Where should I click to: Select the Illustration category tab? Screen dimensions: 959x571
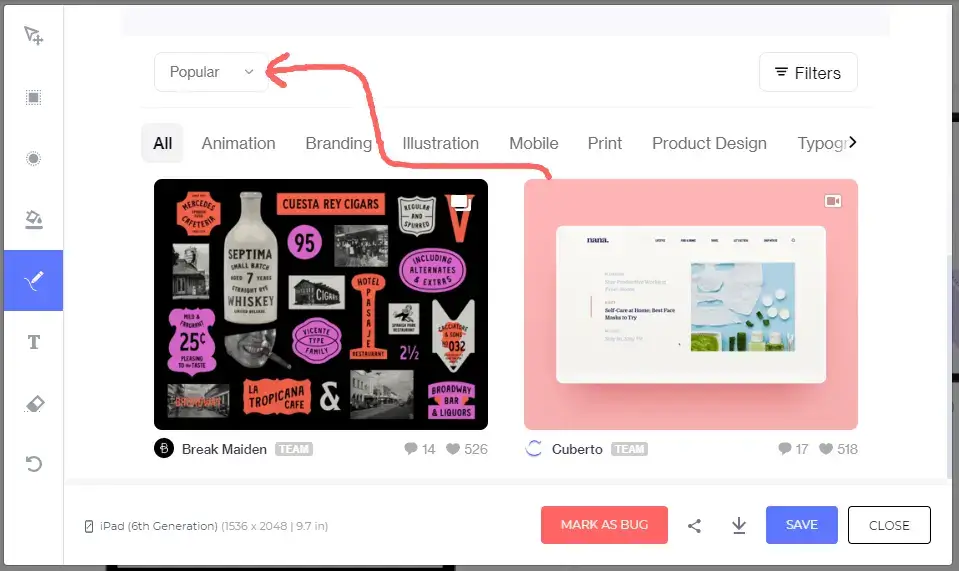tap(440, 143)
